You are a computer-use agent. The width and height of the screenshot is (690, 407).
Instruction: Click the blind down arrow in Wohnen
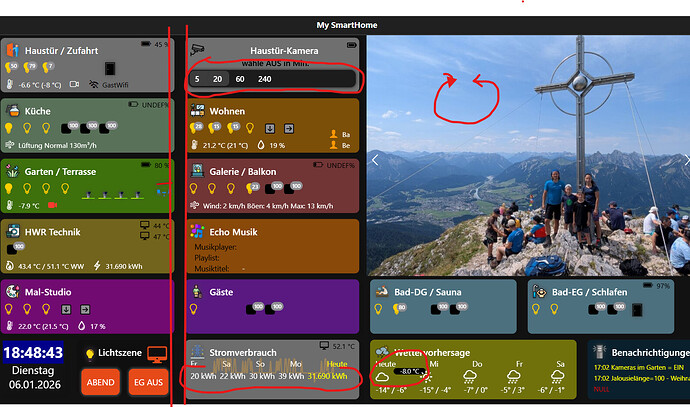pos(270,128)
